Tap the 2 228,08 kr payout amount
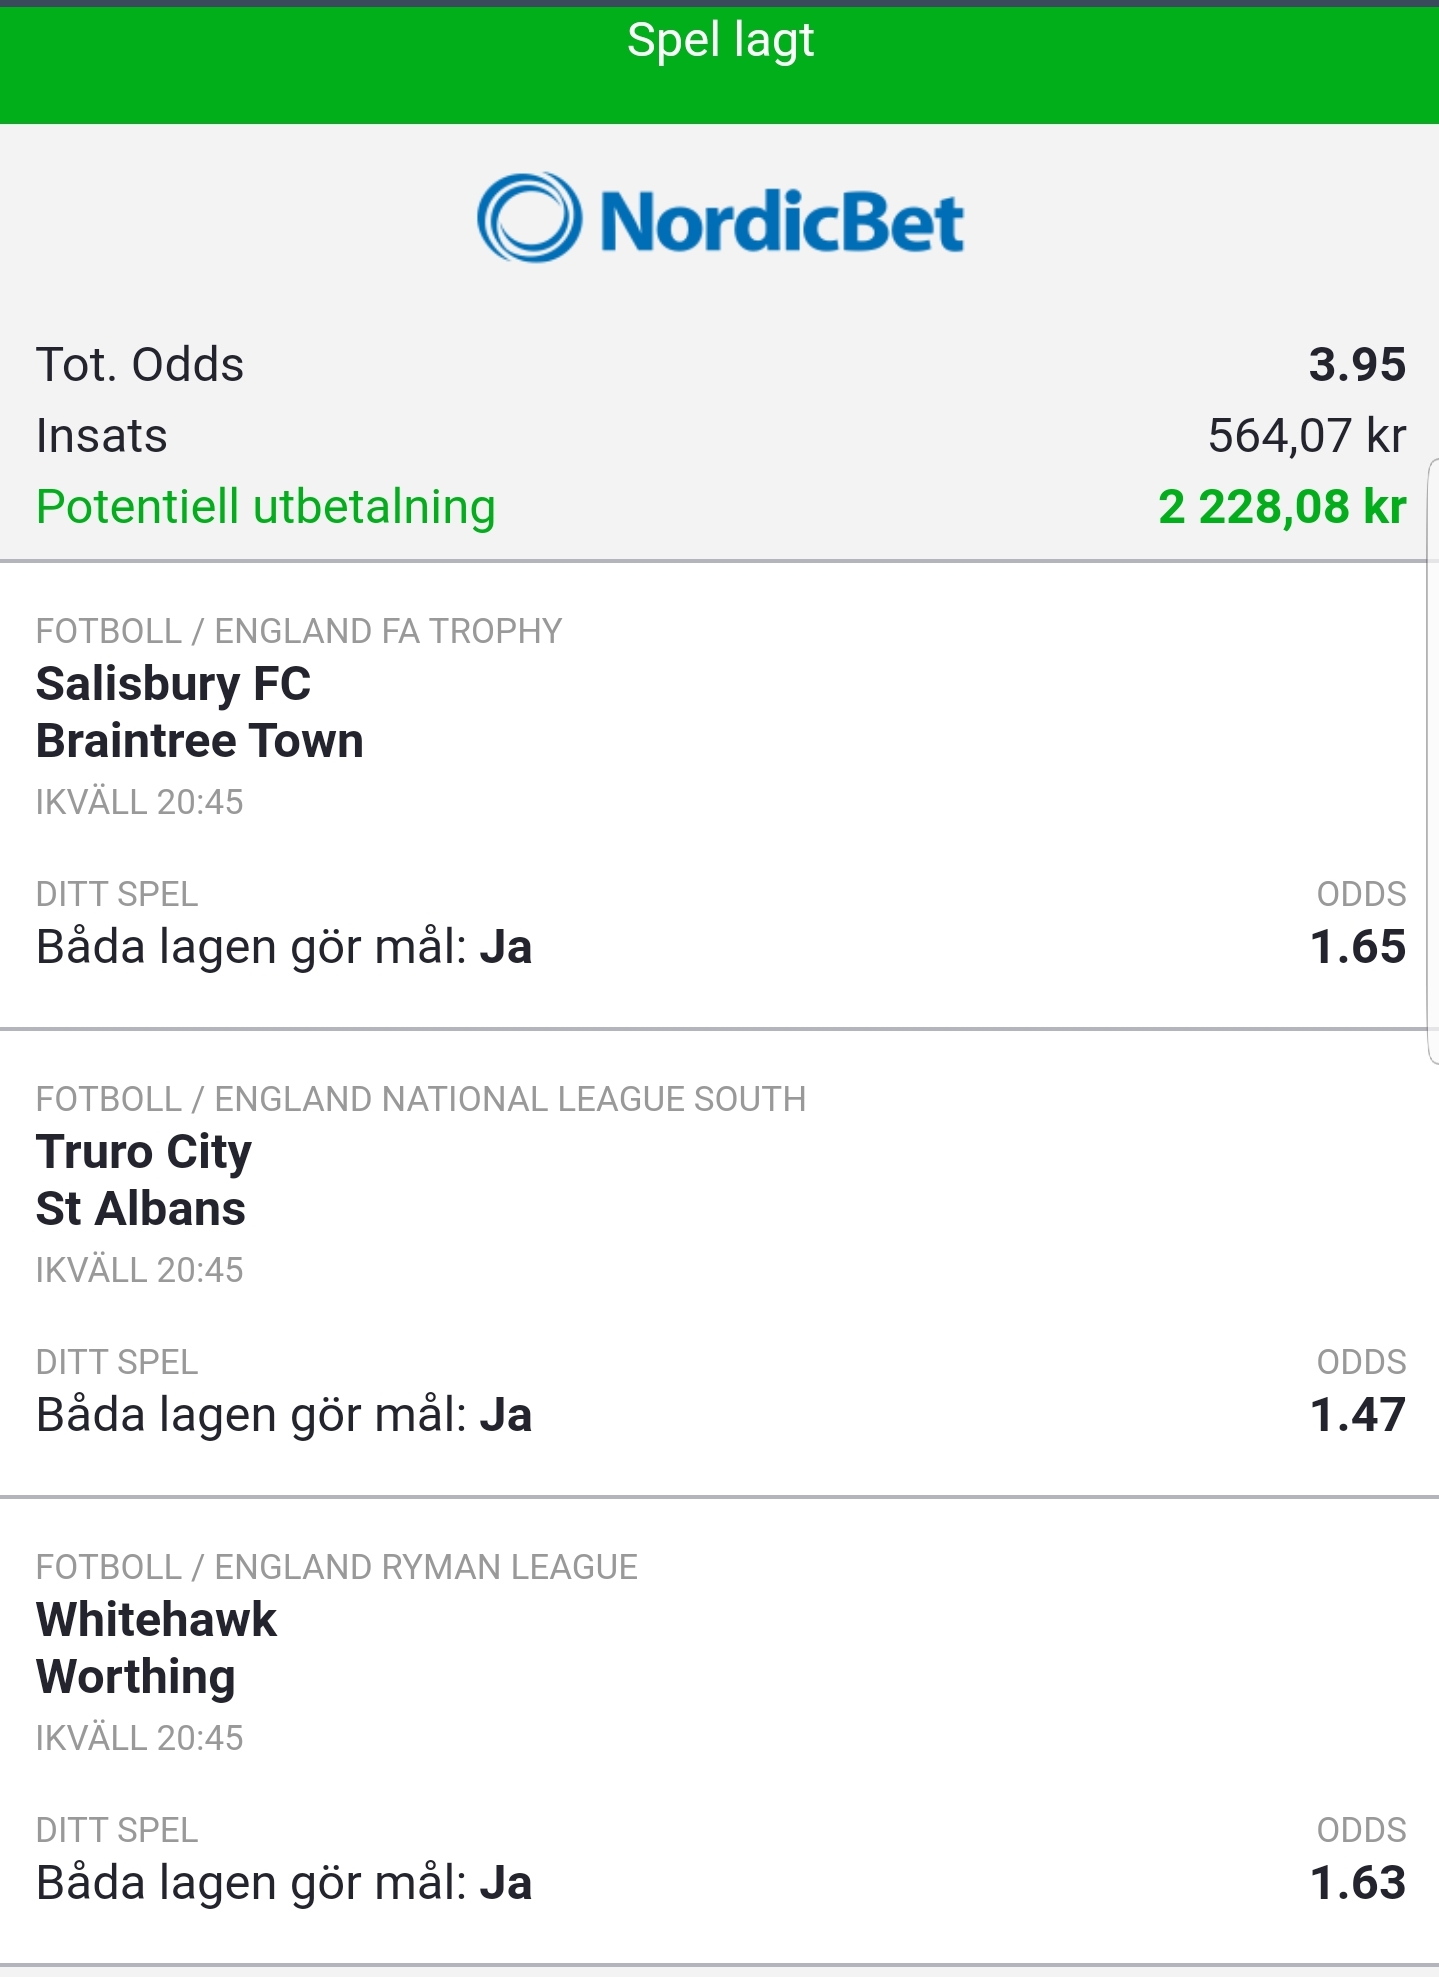The height and width of the screenshot is (1977, 1439). point(1282,507)
